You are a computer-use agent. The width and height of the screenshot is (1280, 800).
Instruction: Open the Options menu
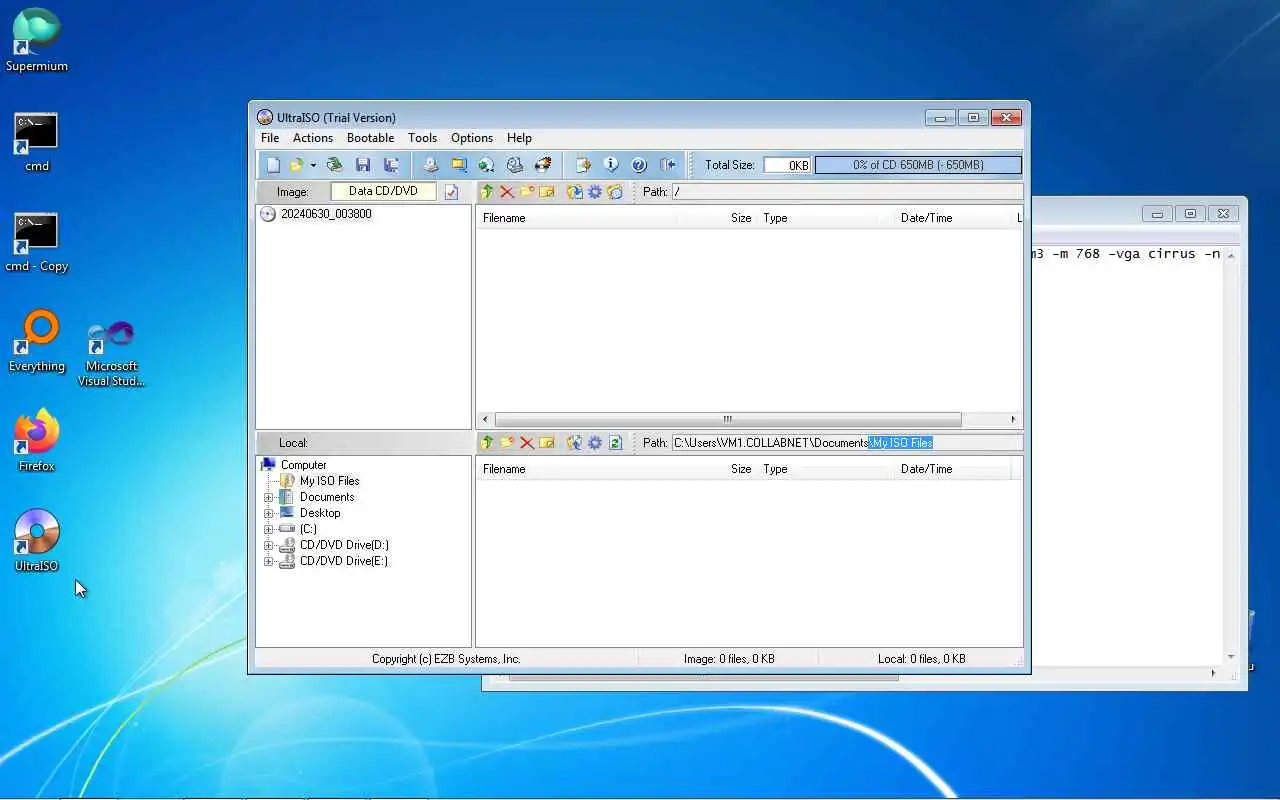(472, 138)
